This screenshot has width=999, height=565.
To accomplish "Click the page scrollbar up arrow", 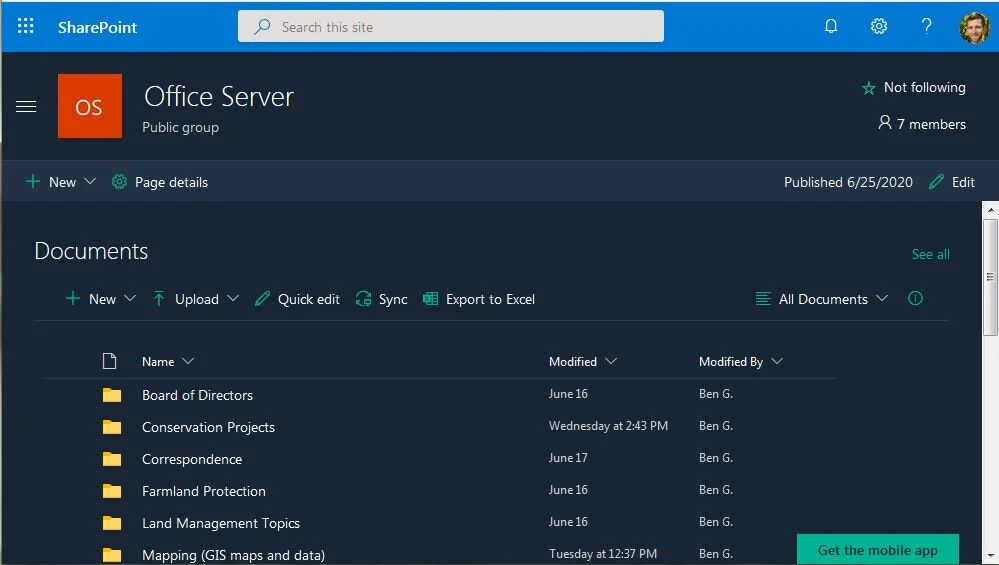I will [990, 209].
